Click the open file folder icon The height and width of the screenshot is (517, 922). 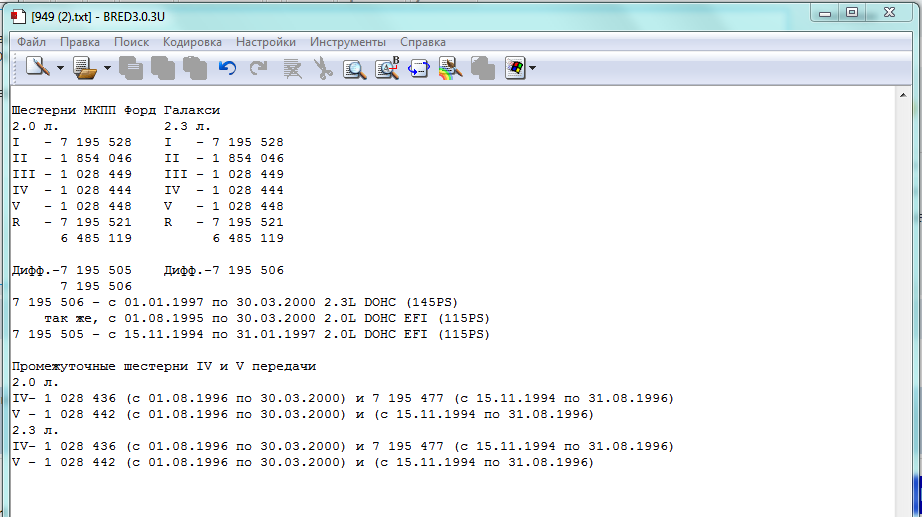(85, 68)
